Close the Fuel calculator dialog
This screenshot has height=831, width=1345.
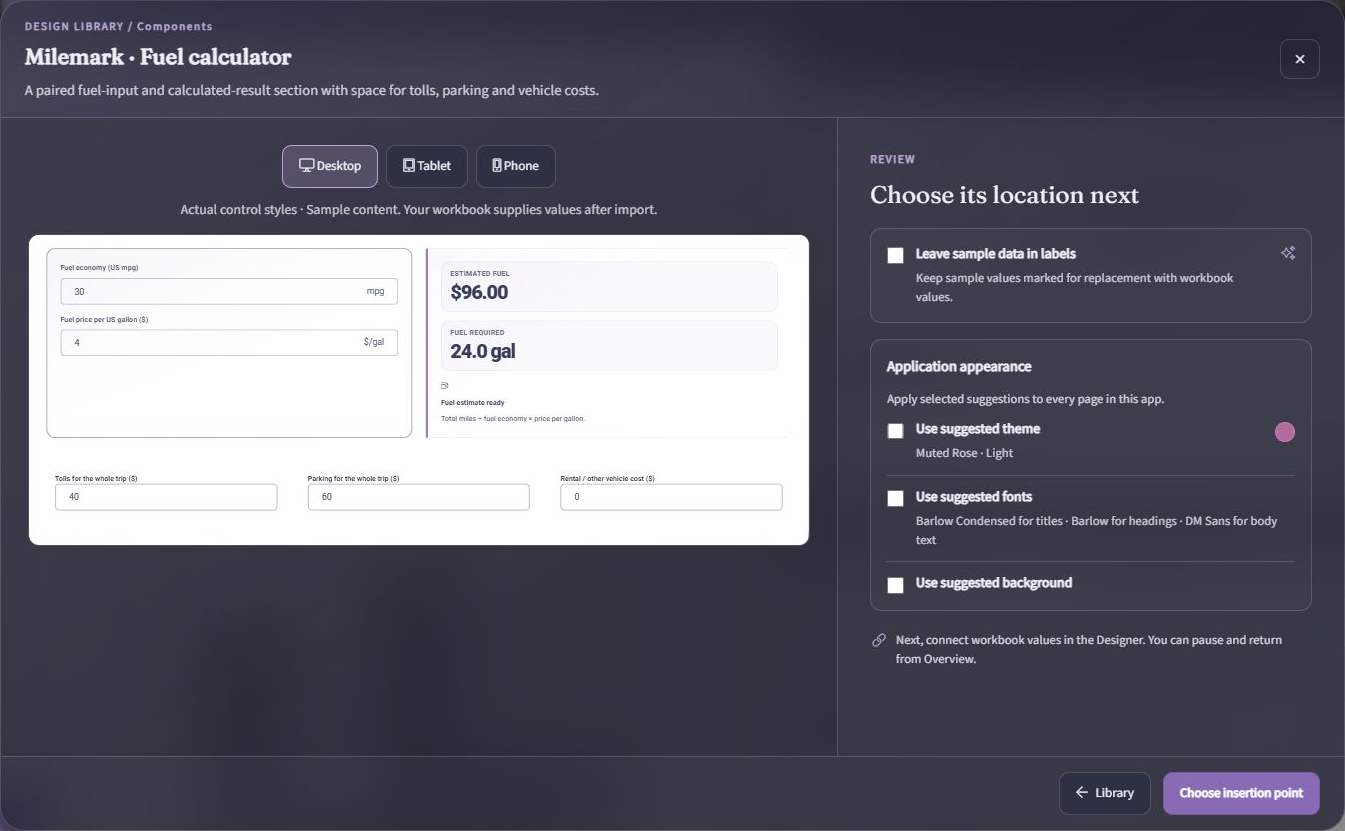click(x=1299, y=59)
